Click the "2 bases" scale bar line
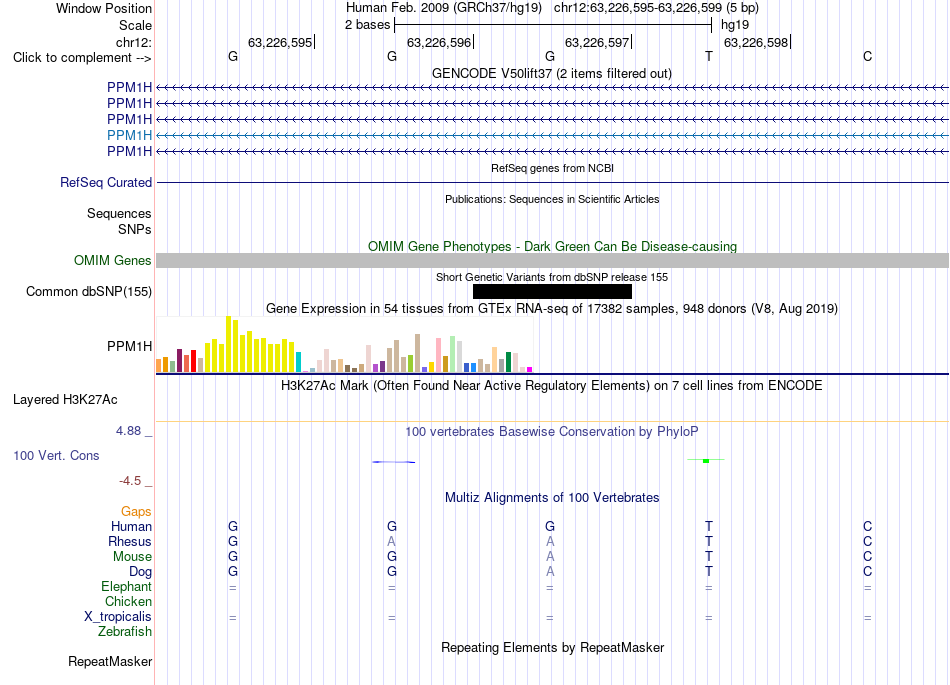 coord(553,25)
